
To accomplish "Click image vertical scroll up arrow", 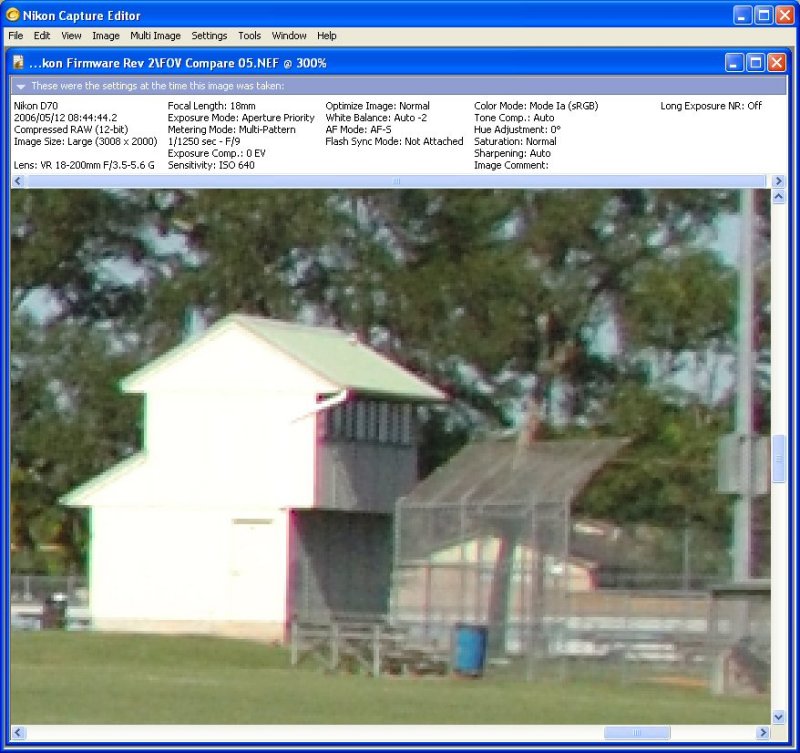I will pyautogui.click(x=779, y=197).
